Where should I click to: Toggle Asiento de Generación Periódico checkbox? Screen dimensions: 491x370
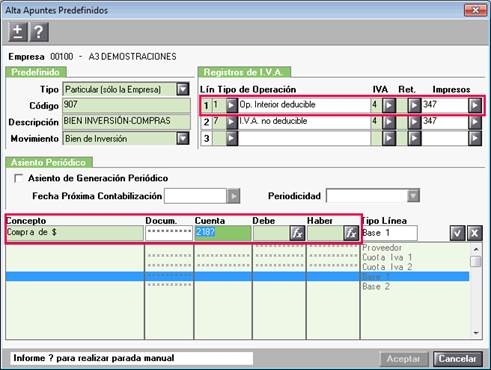(x=19, y=178)
